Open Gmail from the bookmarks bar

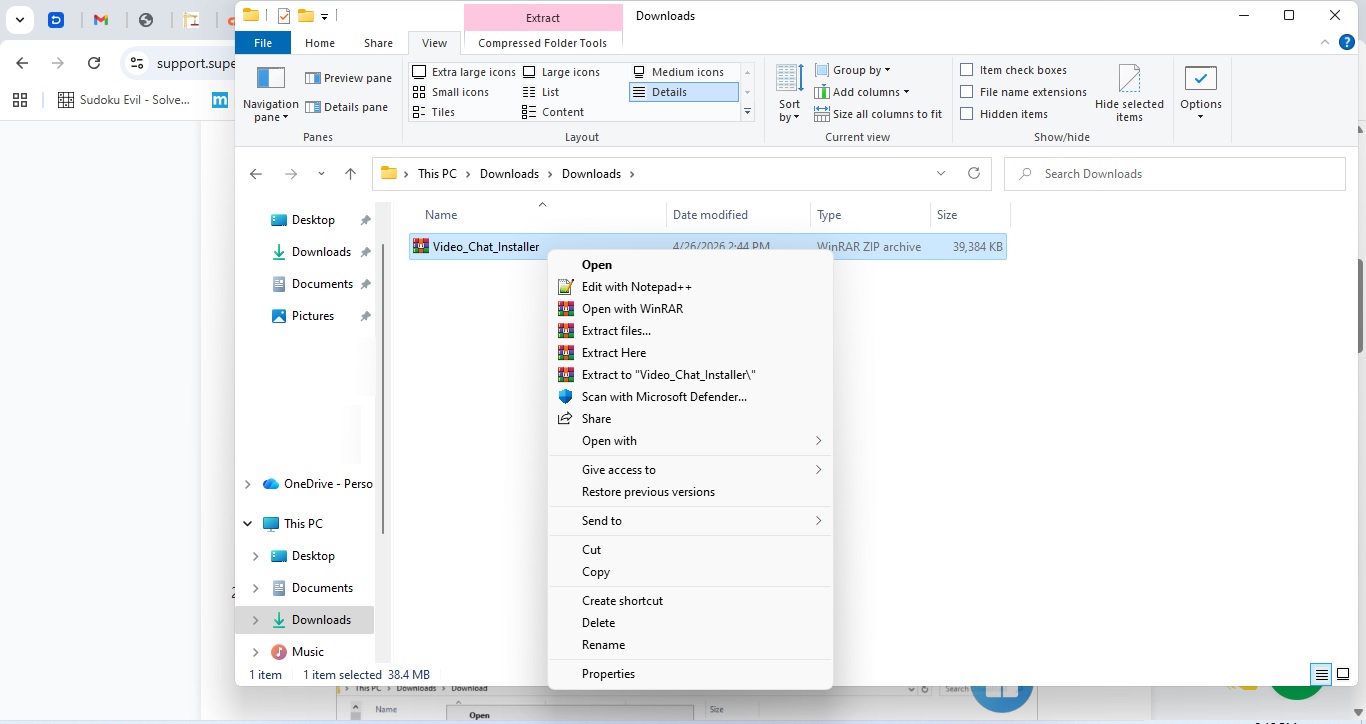click(103, 18)
